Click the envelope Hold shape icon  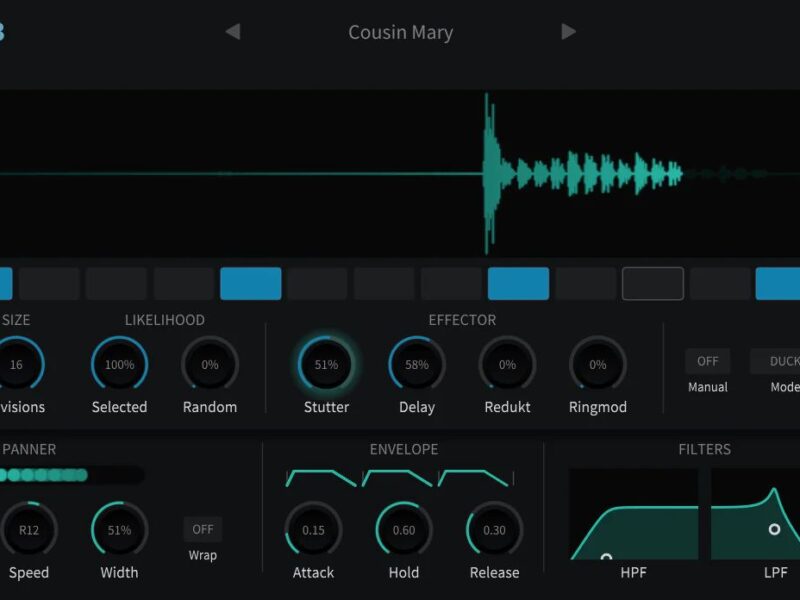click(397, 478)
